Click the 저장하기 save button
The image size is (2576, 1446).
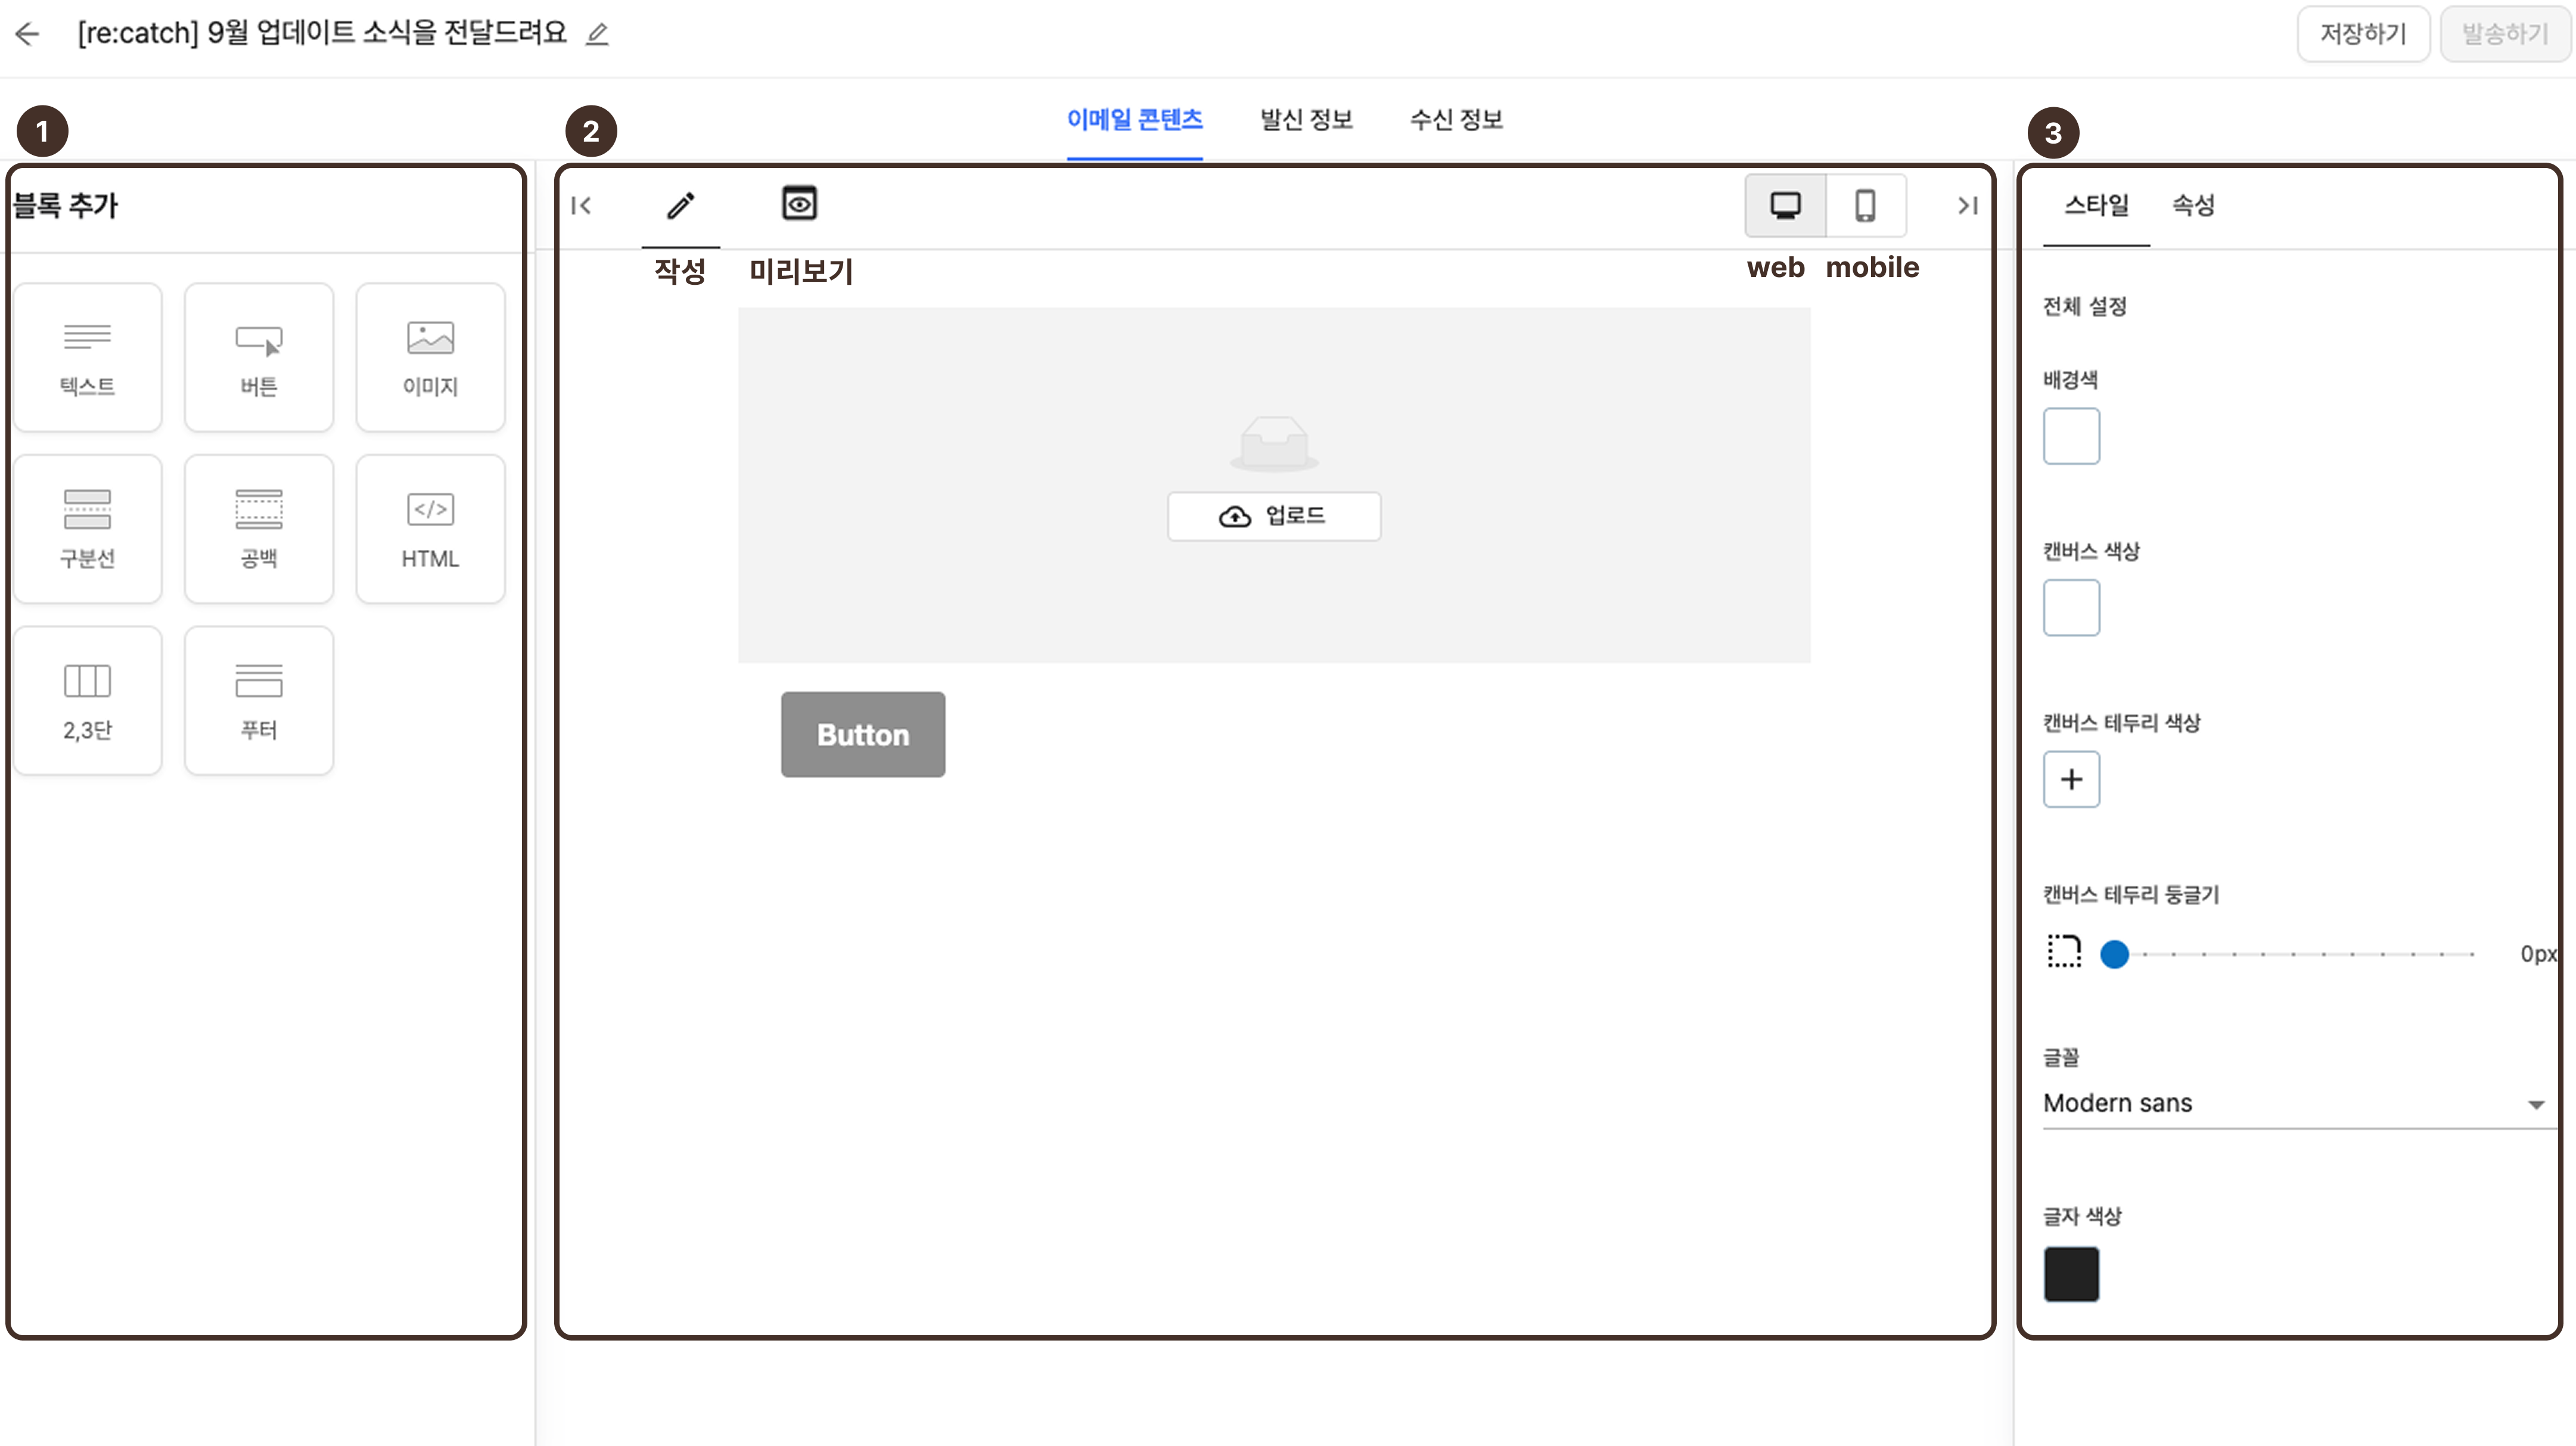click(2362, 34)
